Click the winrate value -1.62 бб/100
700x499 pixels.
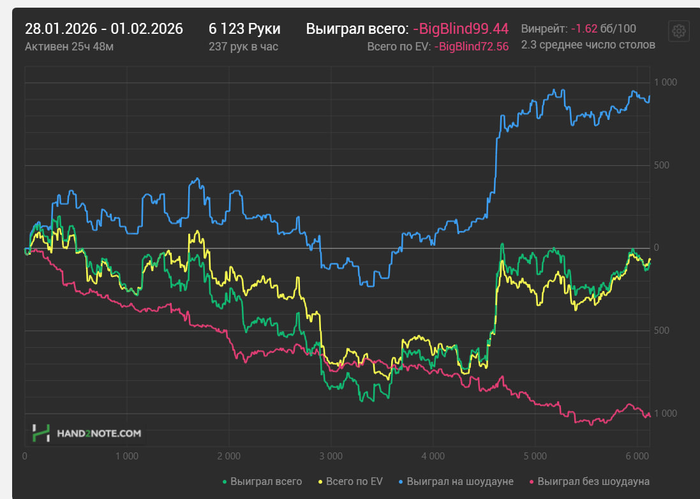click(604, 29)
